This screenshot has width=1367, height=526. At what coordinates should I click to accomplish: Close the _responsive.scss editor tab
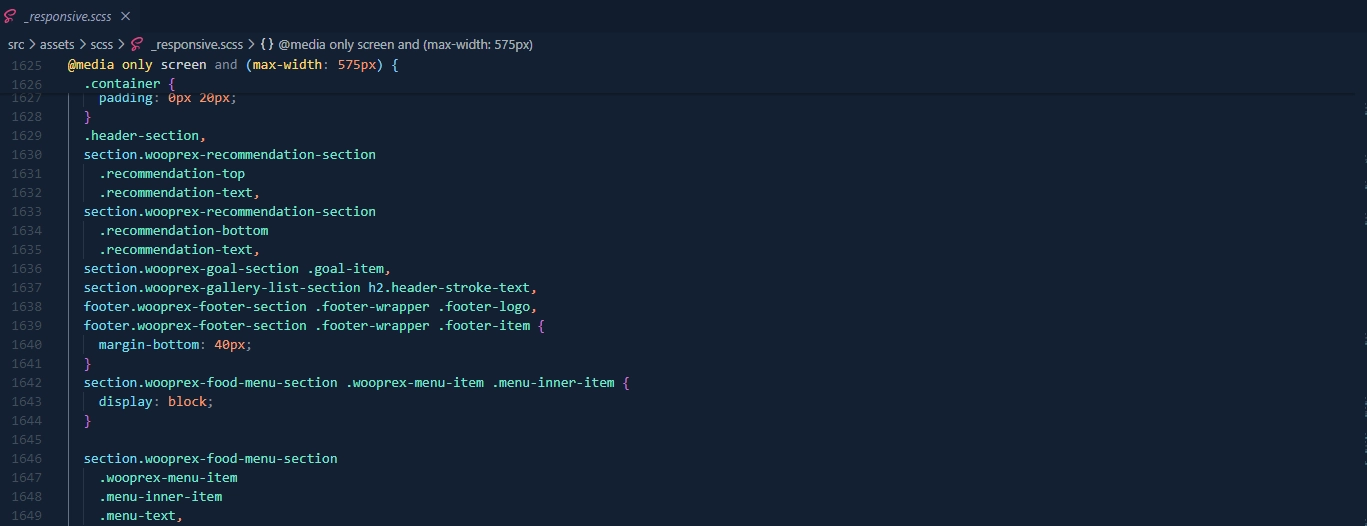coord(125,17)
